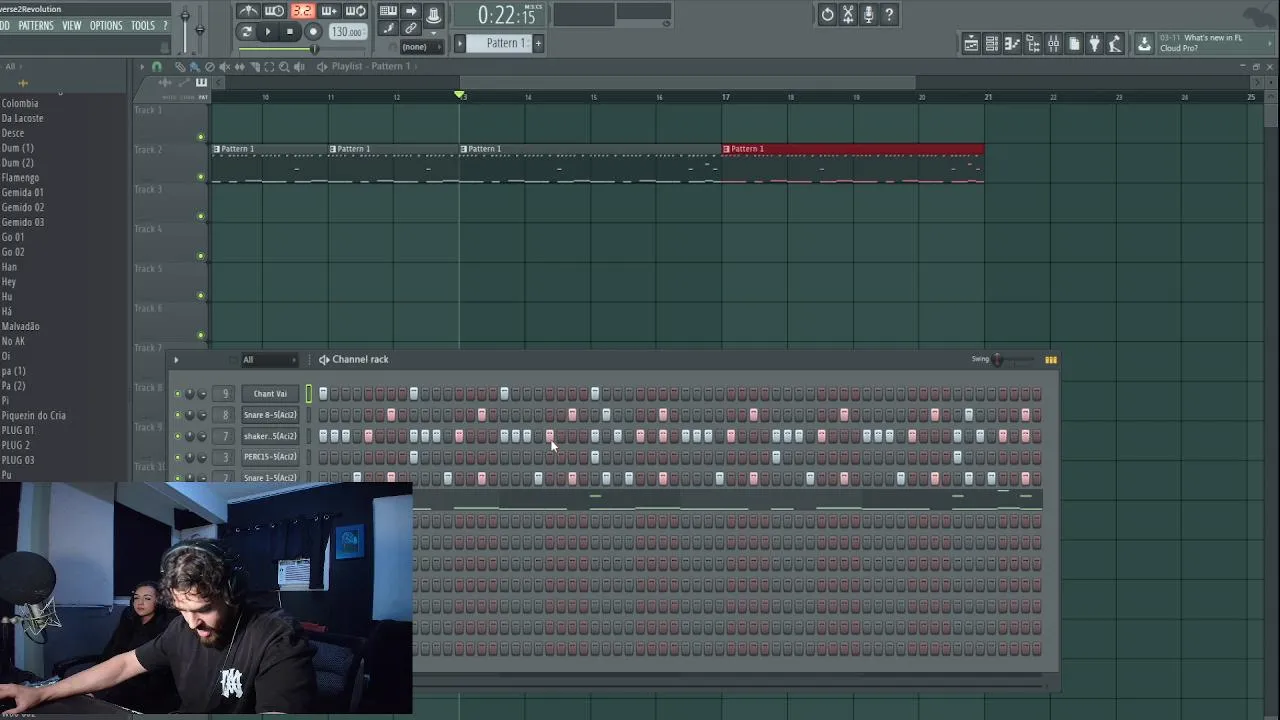The image size is (1280, 720).
Task: Toggle typing keyboard to piano icon
Action: click(389, 12)
